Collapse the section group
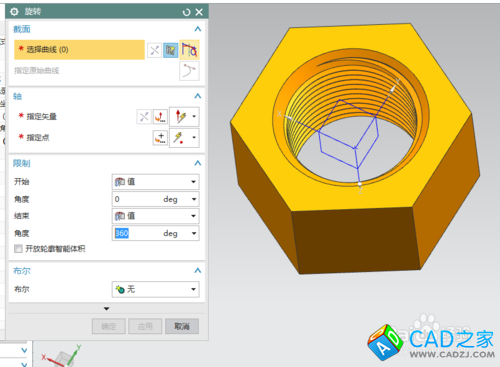Screen dimensions: 500x367 pyautogui.click(x=198, y=29)
